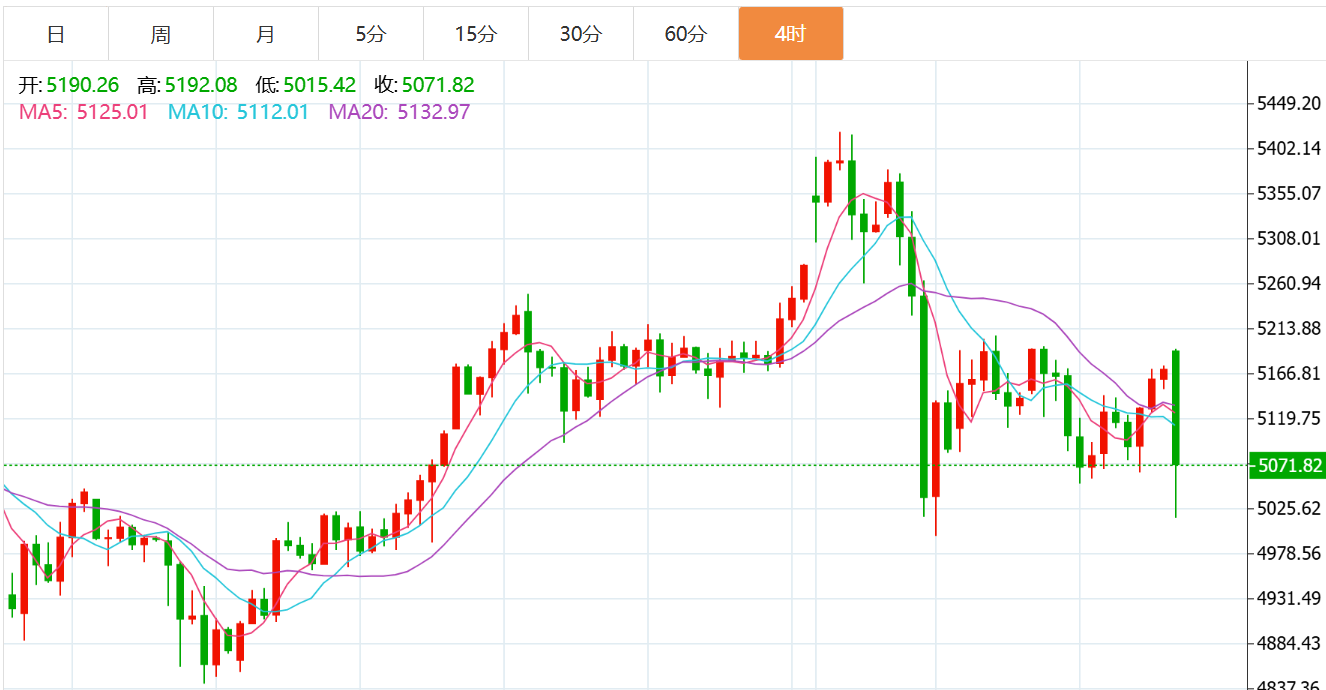1326x690 pixels.
Task: Open the 月 monthly chart tab
Action: coord(266,34)
